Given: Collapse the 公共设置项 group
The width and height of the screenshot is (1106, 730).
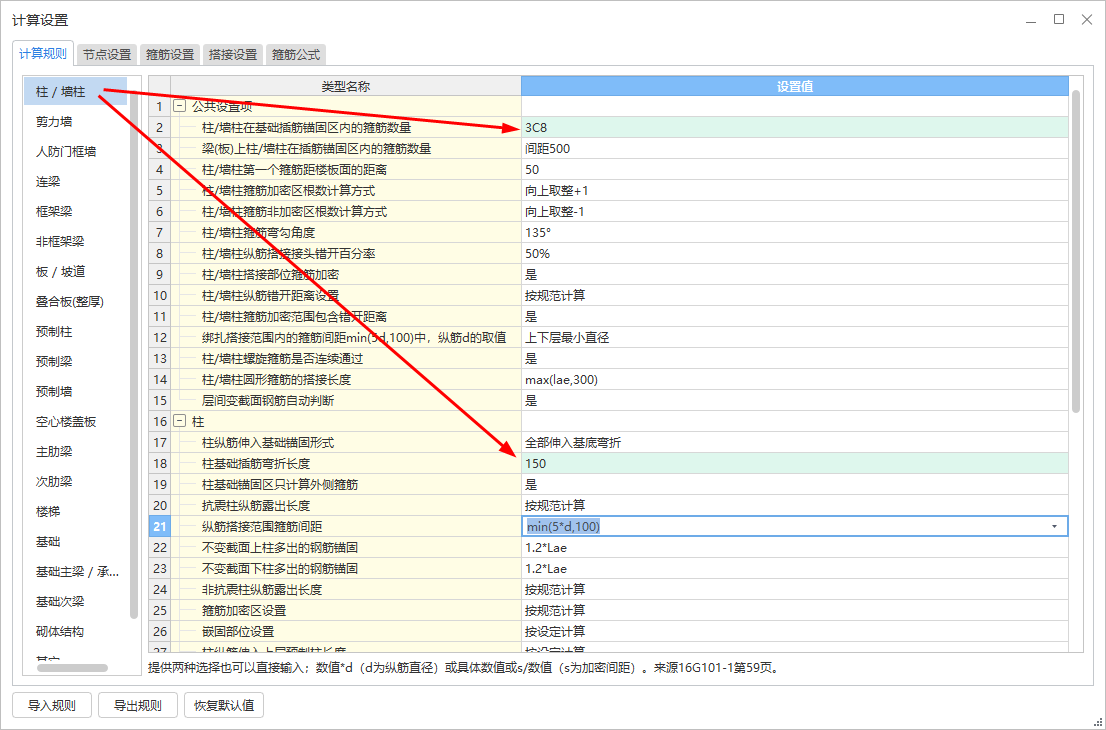Looking at the screenshot, I should 180,107.
